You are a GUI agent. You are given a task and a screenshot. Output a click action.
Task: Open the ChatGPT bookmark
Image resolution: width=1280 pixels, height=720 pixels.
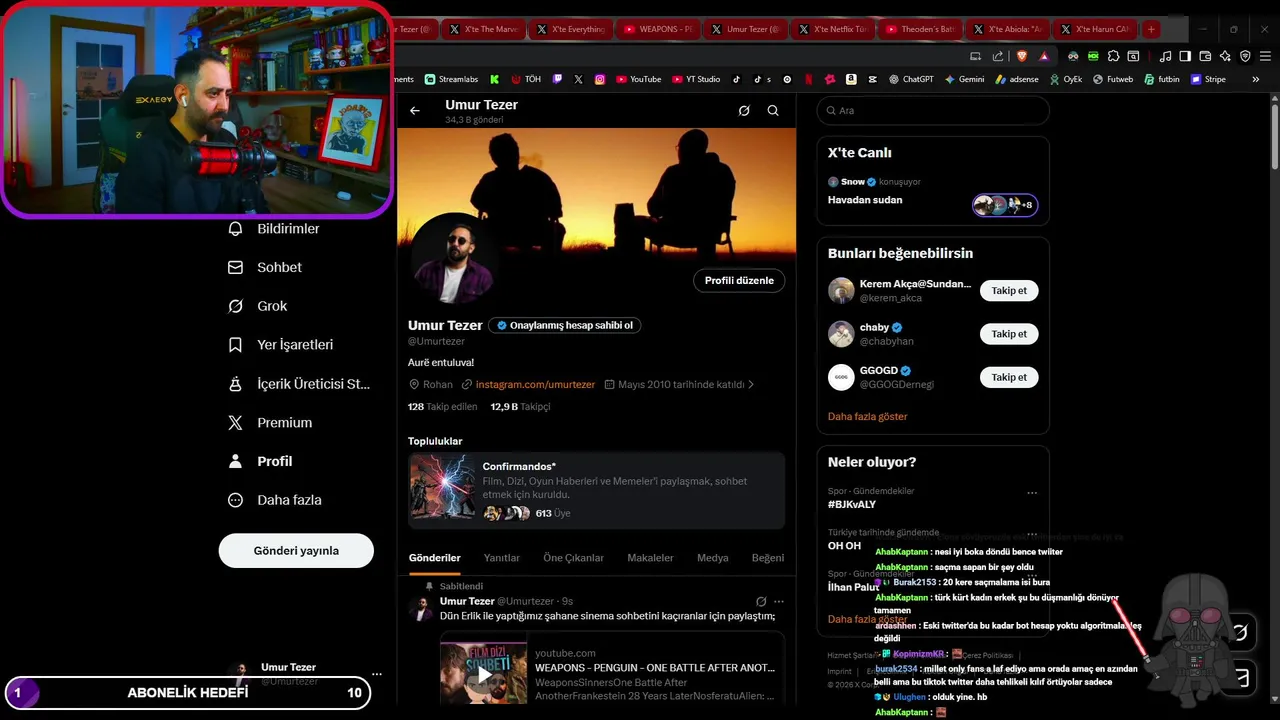(911, 79)
